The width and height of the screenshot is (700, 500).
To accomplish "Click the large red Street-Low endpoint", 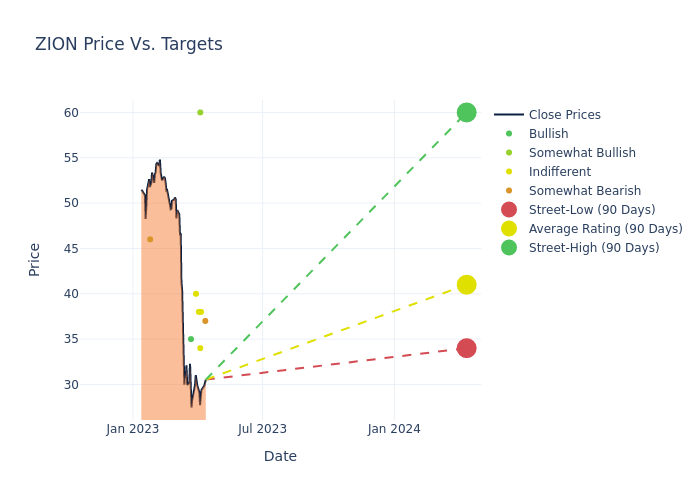I will pyautogui.click(x=466, y=348).
